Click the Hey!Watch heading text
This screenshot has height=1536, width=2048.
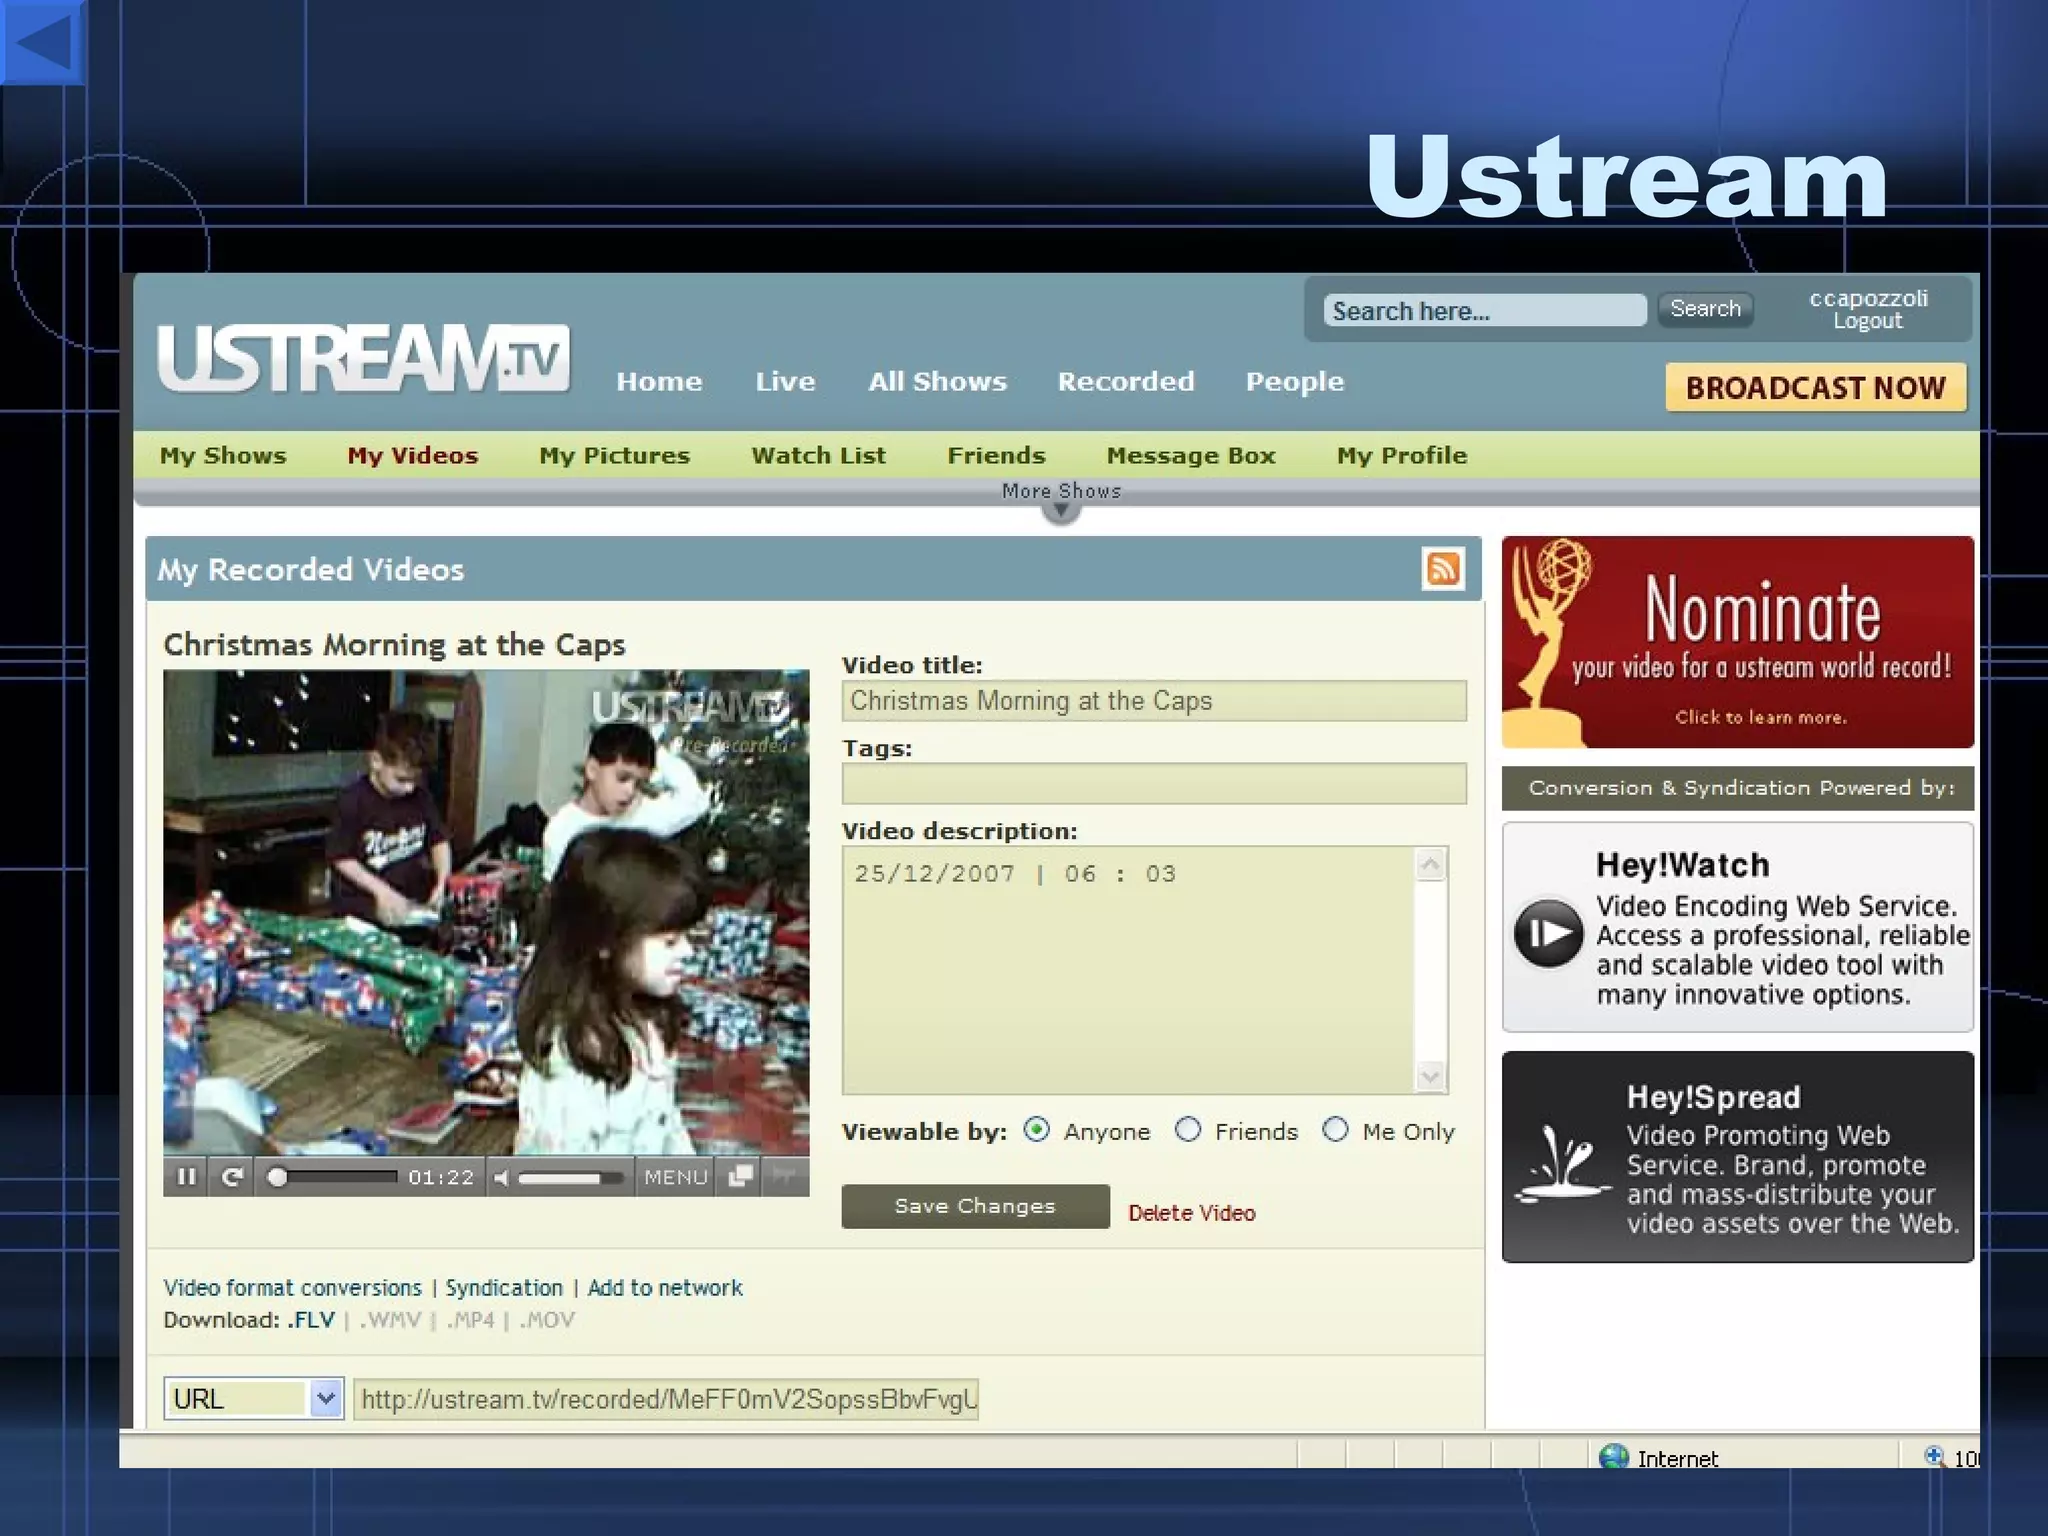(1683, 864)
